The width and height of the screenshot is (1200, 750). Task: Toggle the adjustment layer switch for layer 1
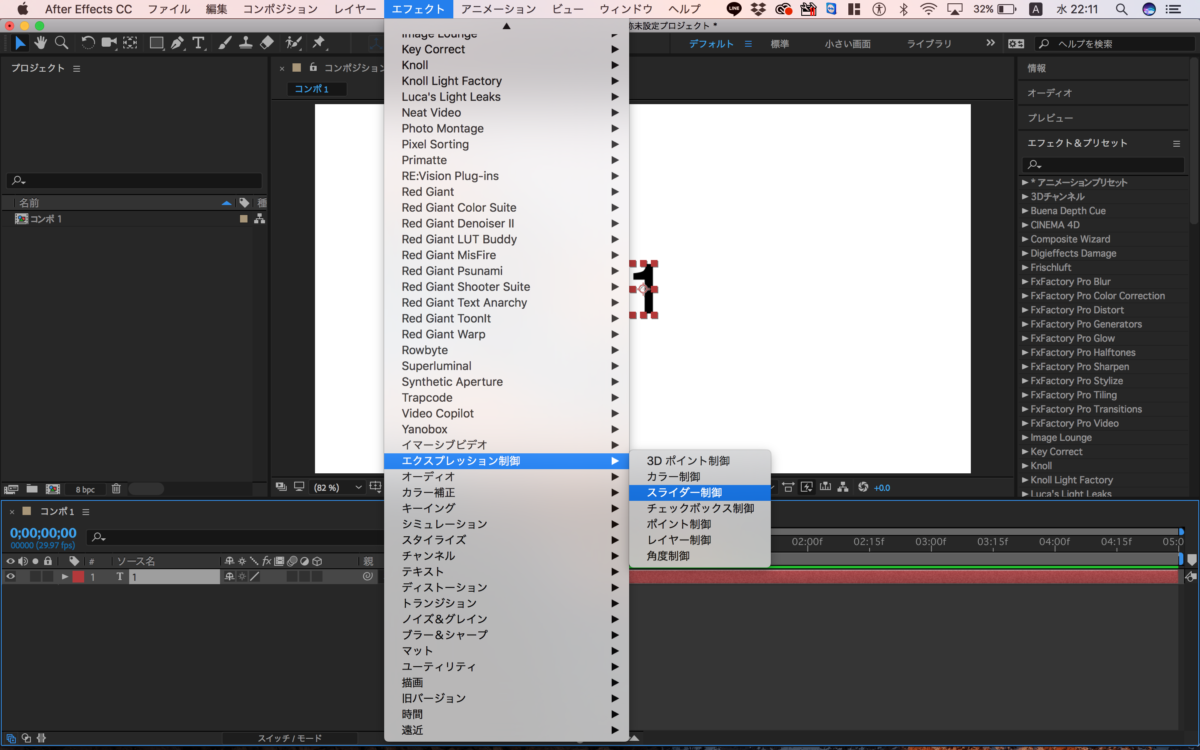click(304, 577)
